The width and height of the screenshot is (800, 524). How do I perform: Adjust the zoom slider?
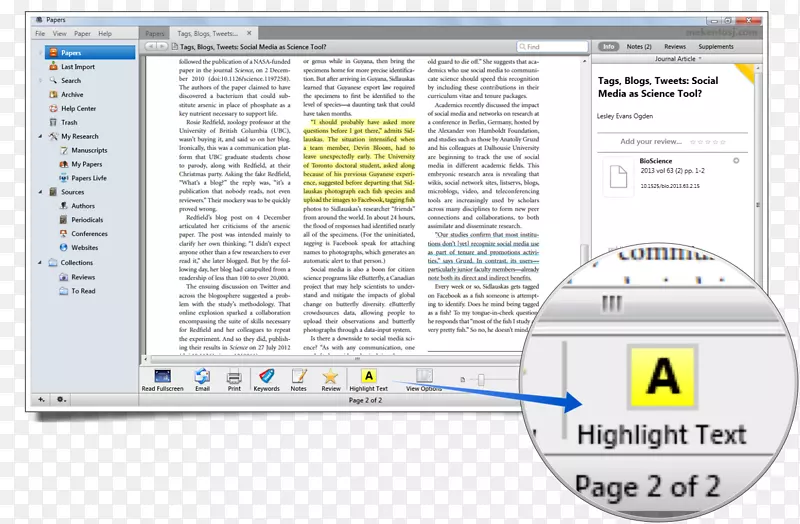(481, 379)
